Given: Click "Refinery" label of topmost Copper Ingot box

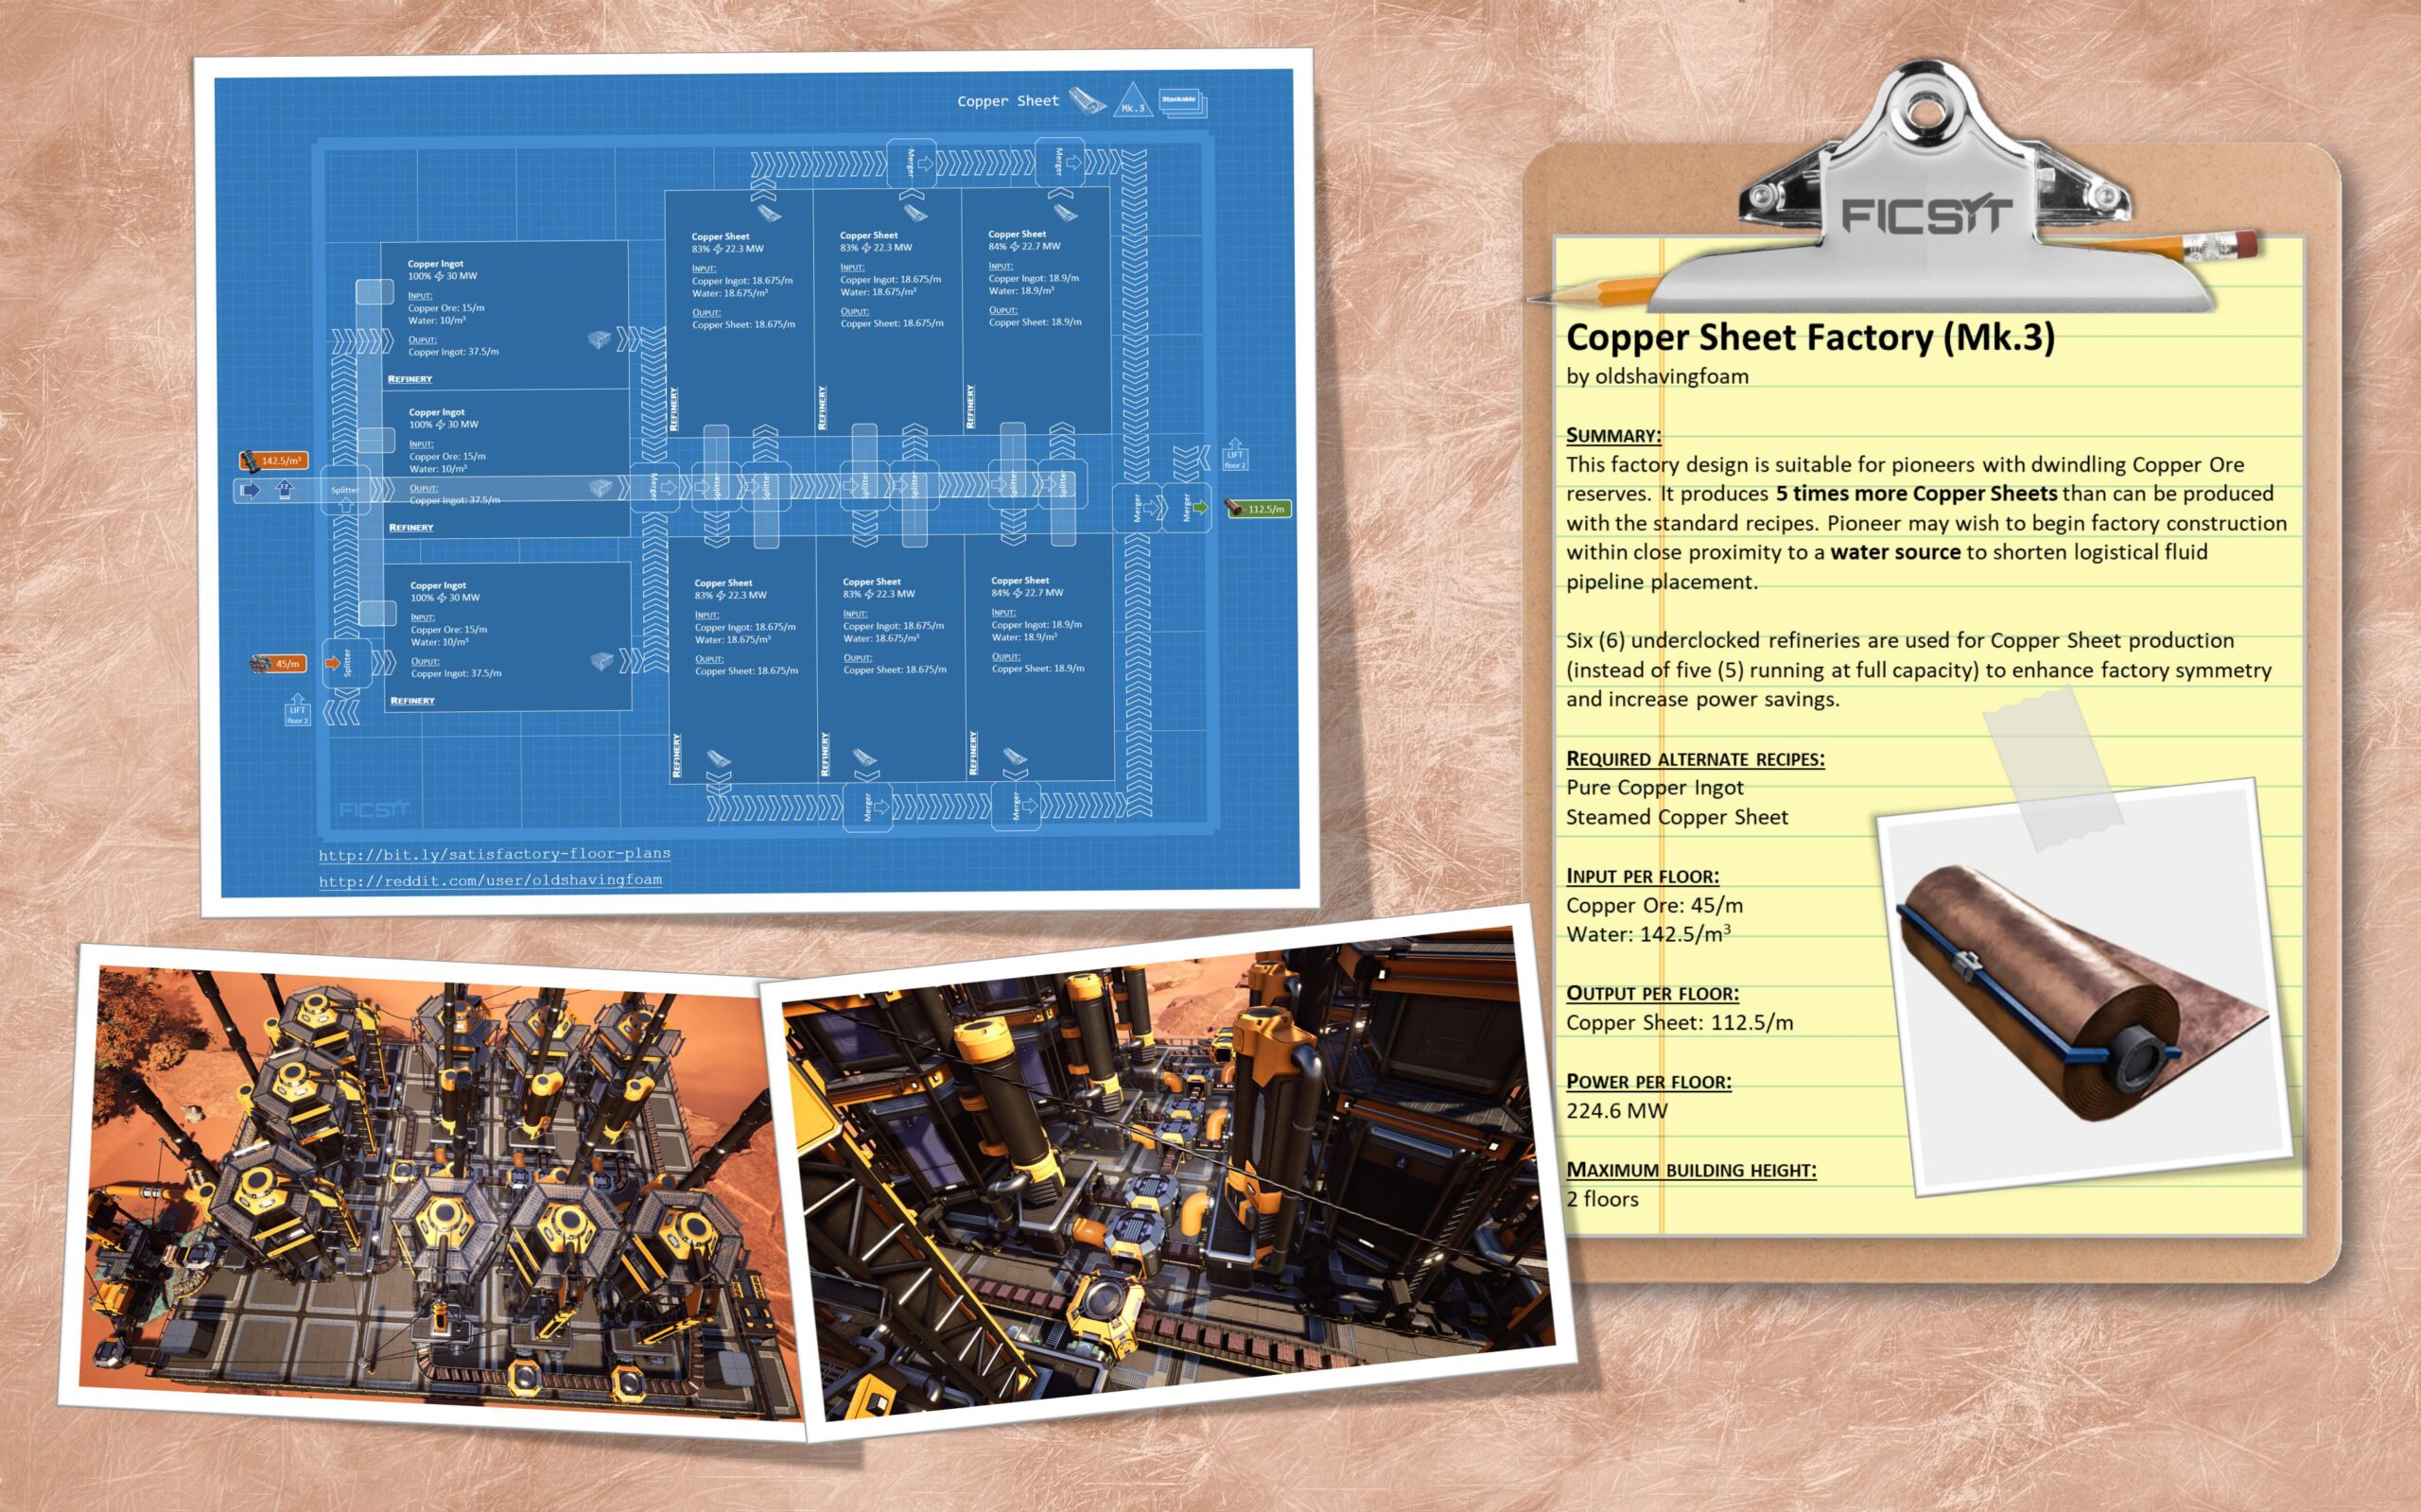Looking at the screenshot, I should point(410,379).
